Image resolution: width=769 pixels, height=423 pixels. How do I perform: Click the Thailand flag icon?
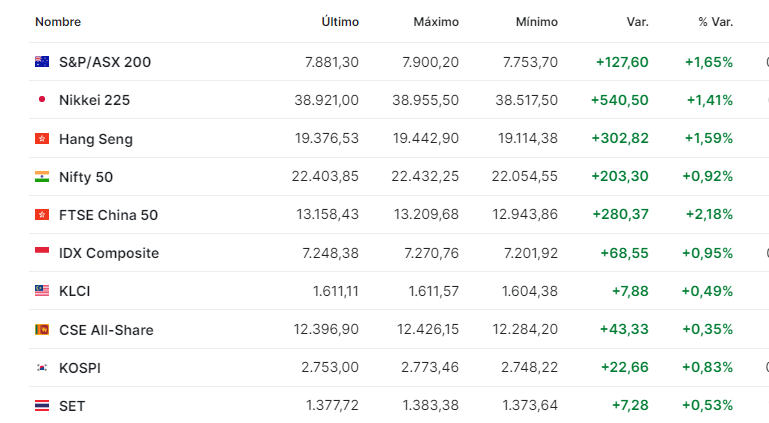[42, 406]
